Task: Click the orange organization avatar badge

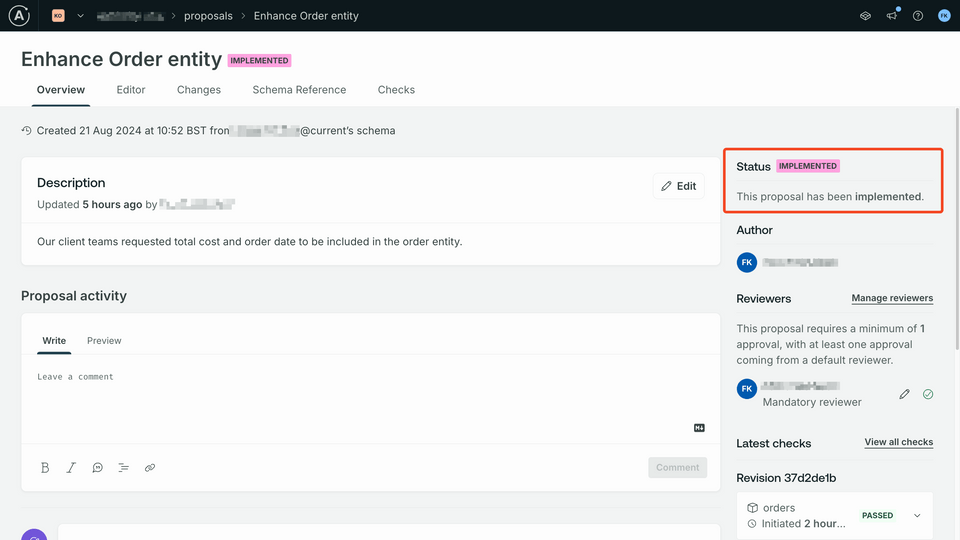Action: [58, 16]
